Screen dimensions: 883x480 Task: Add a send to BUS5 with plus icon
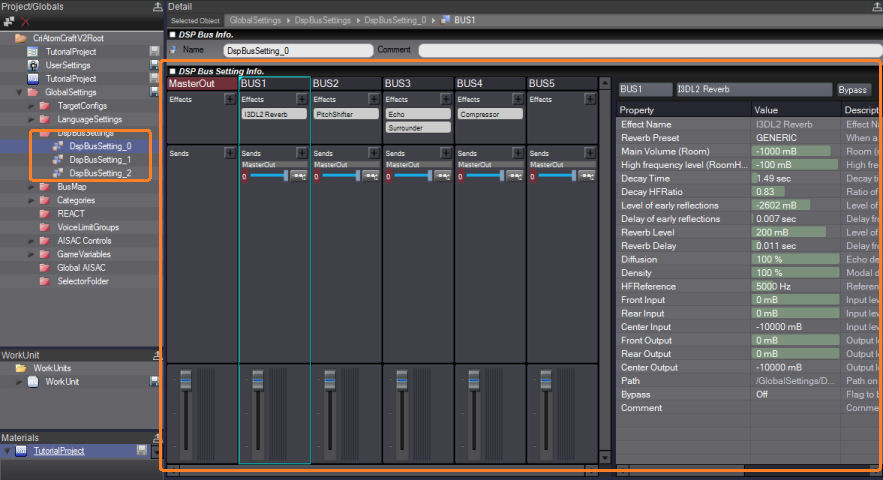590,153
